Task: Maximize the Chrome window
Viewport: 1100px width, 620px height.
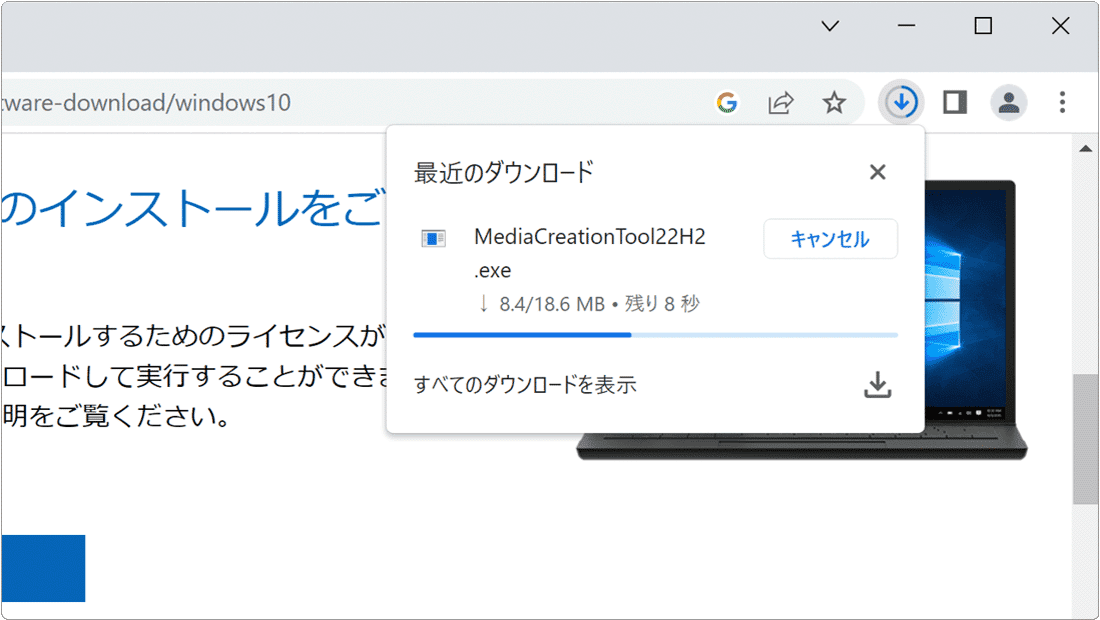Action: click(984, 26)
